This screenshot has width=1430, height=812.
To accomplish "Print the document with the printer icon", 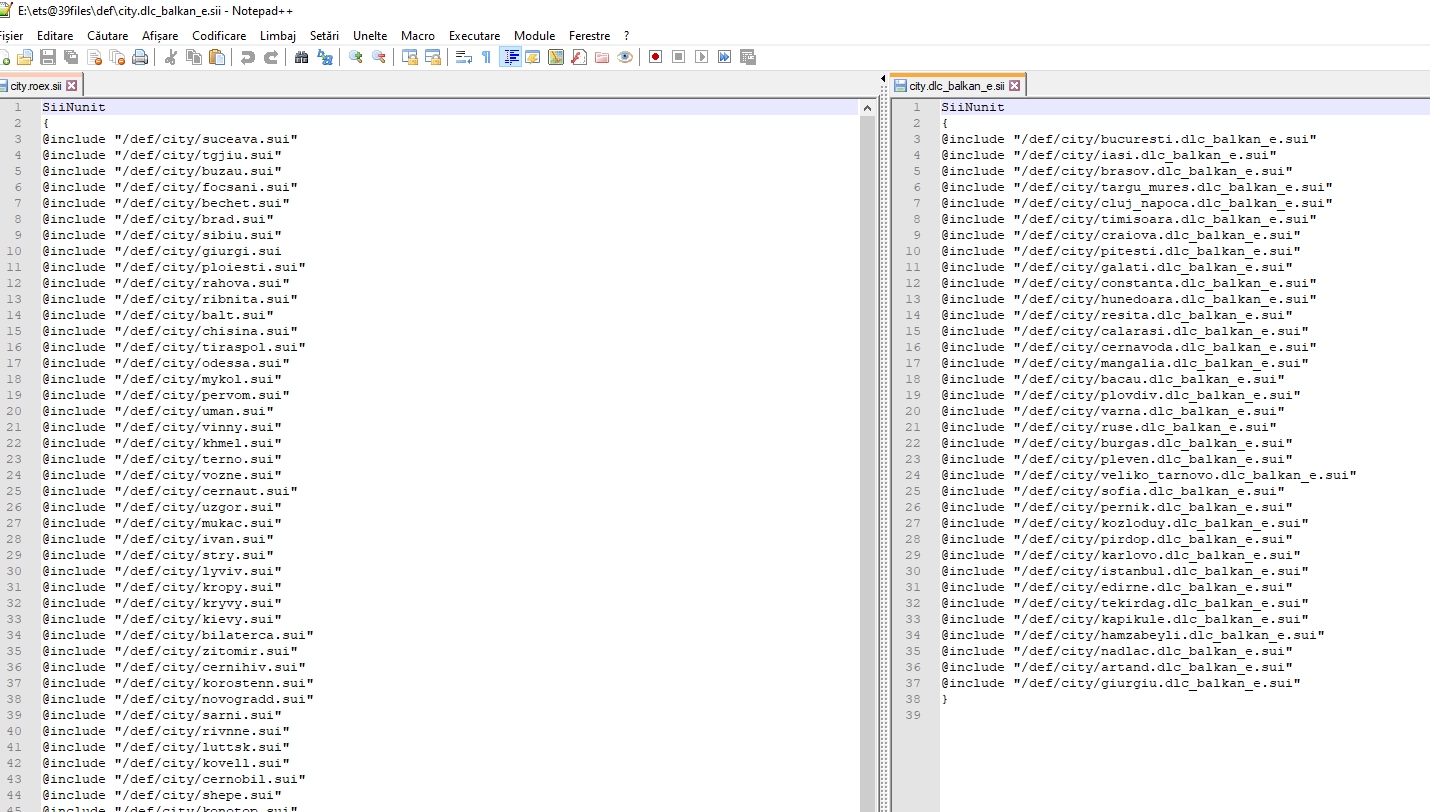I will click(140, 57).
